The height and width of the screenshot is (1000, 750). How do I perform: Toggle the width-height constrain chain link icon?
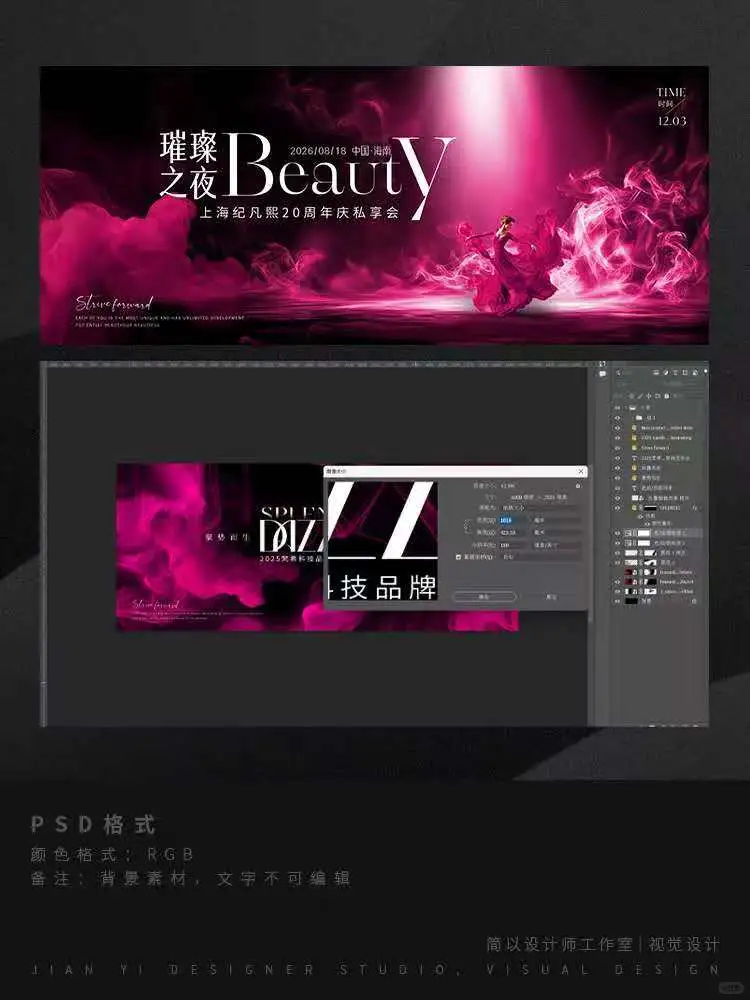466,527
